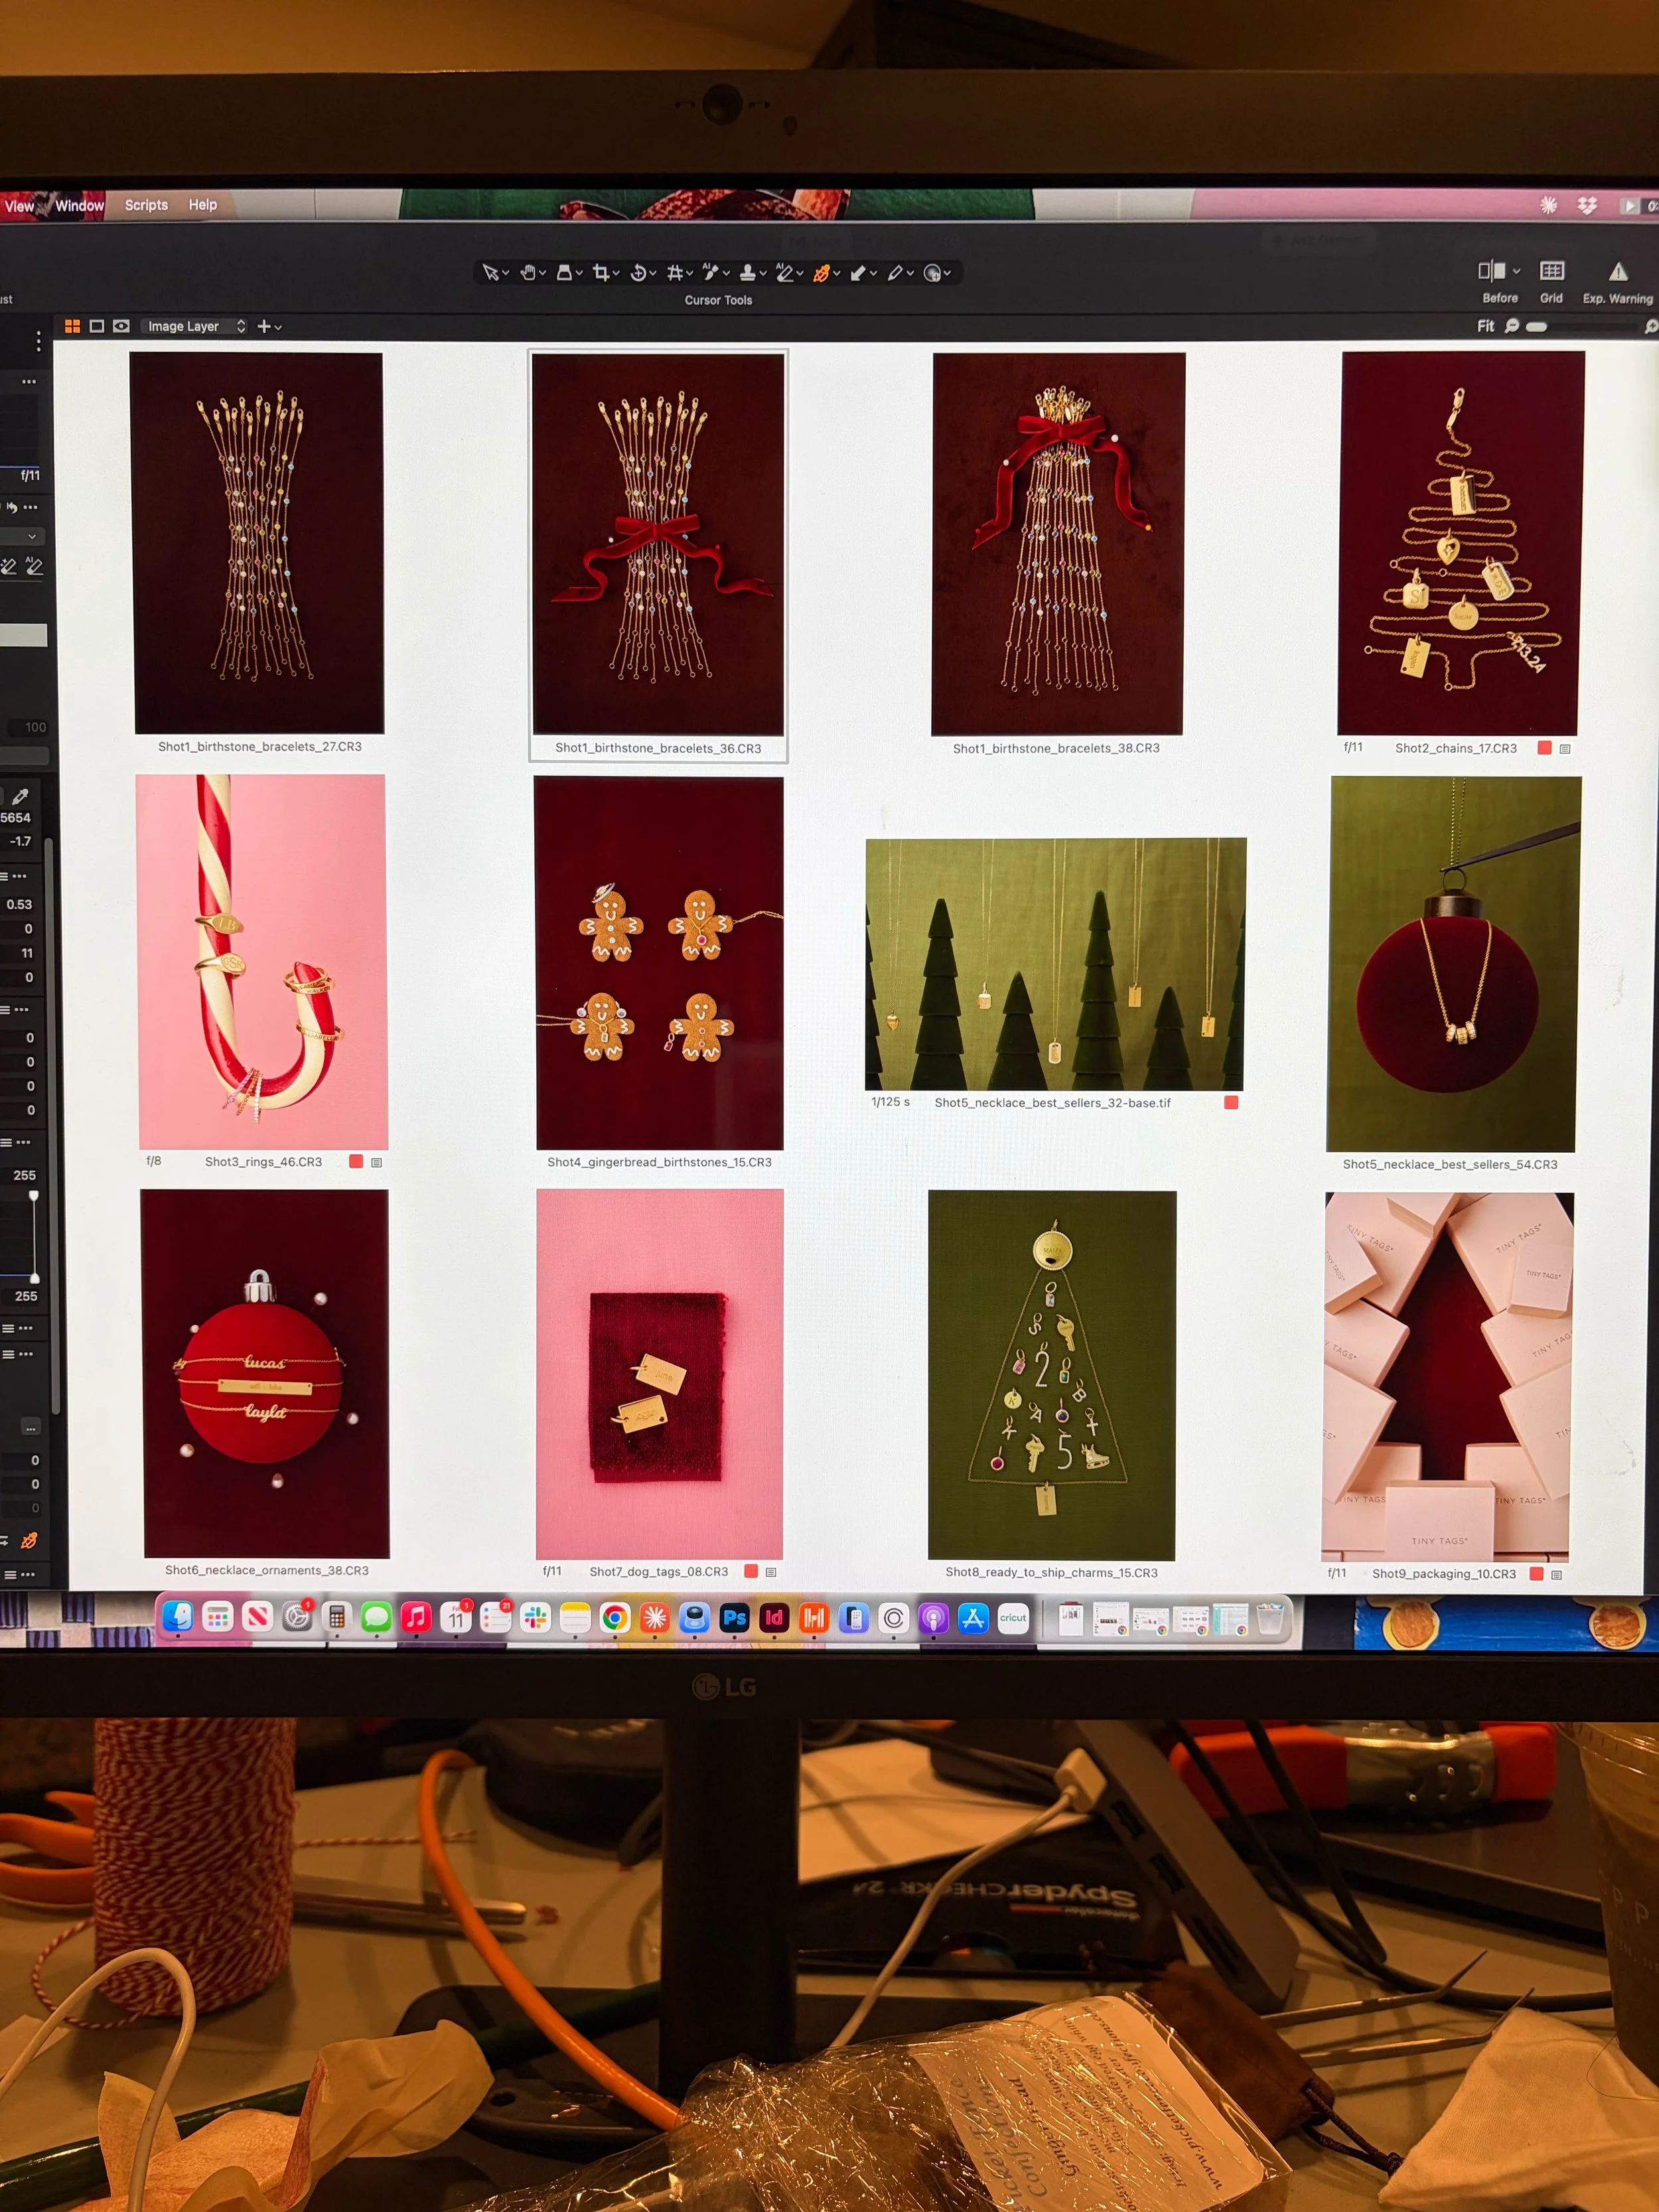This screenshot has height=2212, width=1659.
Task: Expand the chevron next to add-layer plus
Action: 278,327
